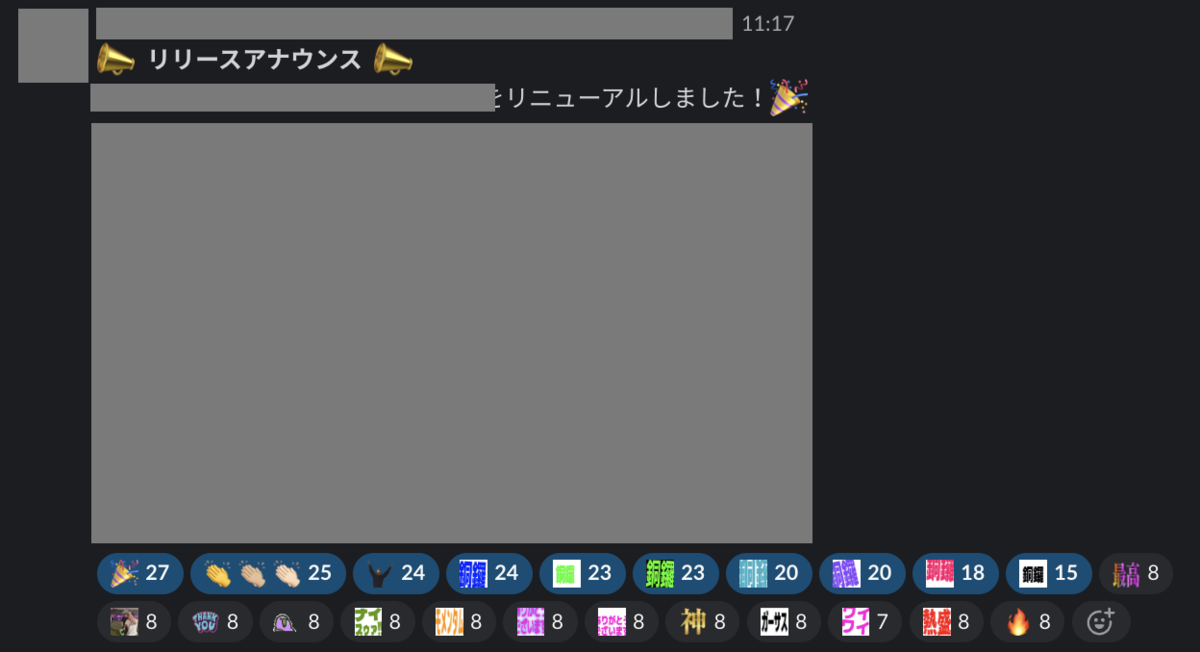Click the THANK YOU reaction
This screenshot has height=652, width=1200.
click(x=215, y=622)
